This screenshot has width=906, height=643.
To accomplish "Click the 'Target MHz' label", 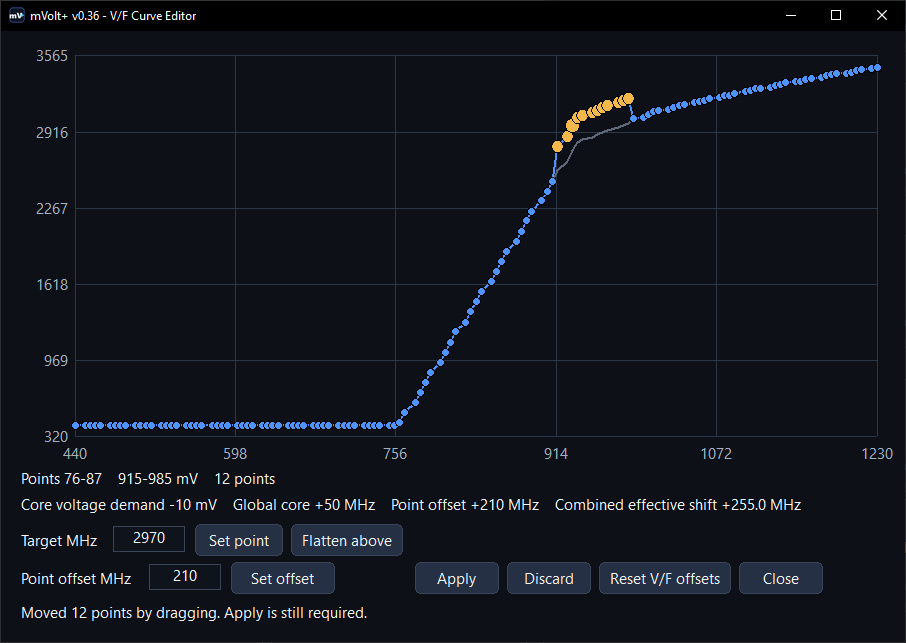I will pos(59,541).
